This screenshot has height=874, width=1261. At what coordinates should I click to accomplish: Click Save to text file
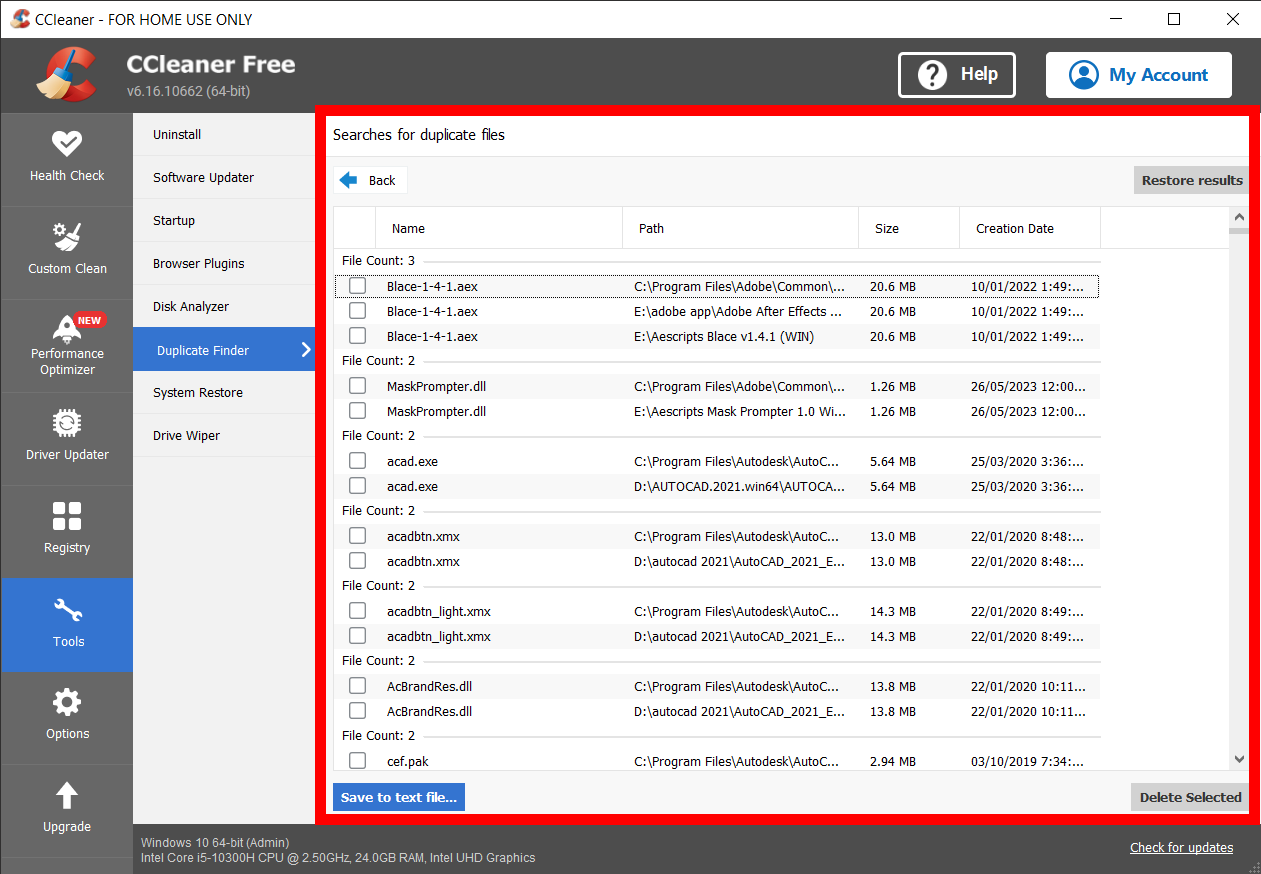[398, 796]
